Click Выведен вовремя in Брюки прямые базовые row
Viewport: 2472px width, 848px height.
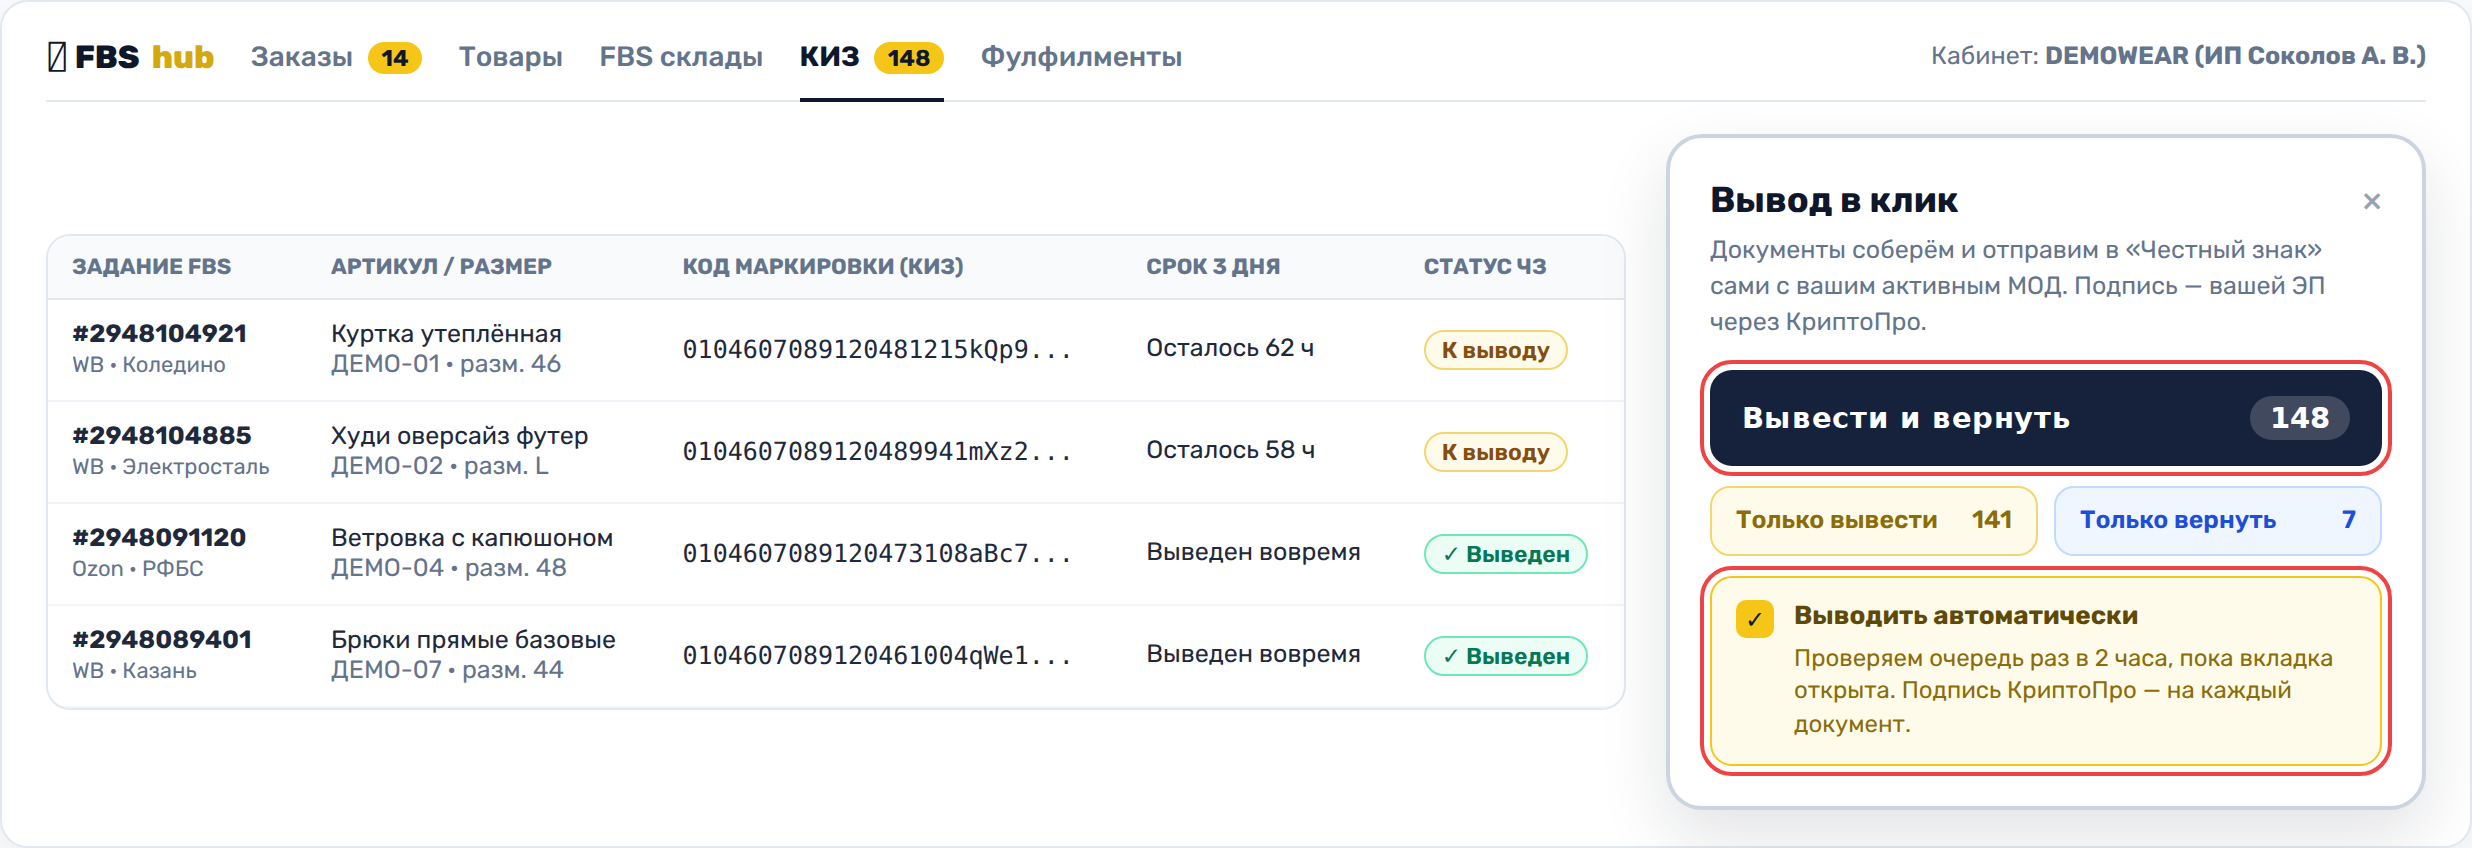1253,654
